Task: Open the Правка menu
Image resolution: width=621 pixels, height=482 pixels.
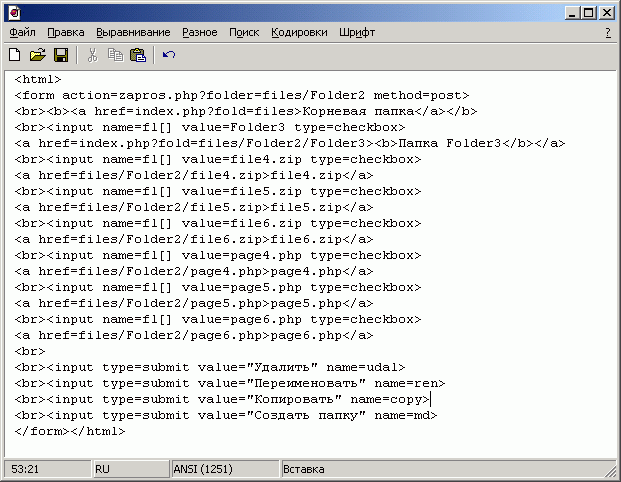Action: point(66,32)
